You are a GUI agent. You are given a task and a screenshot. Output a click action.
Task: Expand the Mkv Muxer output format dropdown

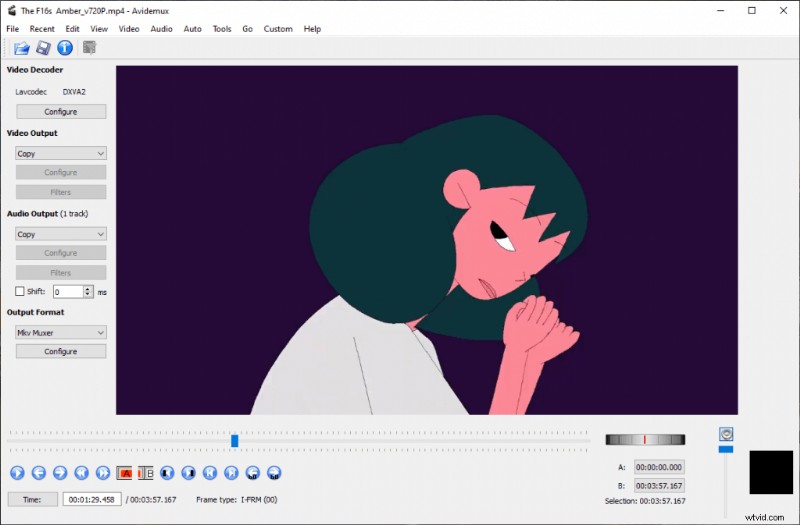click(x=61, y=333)
